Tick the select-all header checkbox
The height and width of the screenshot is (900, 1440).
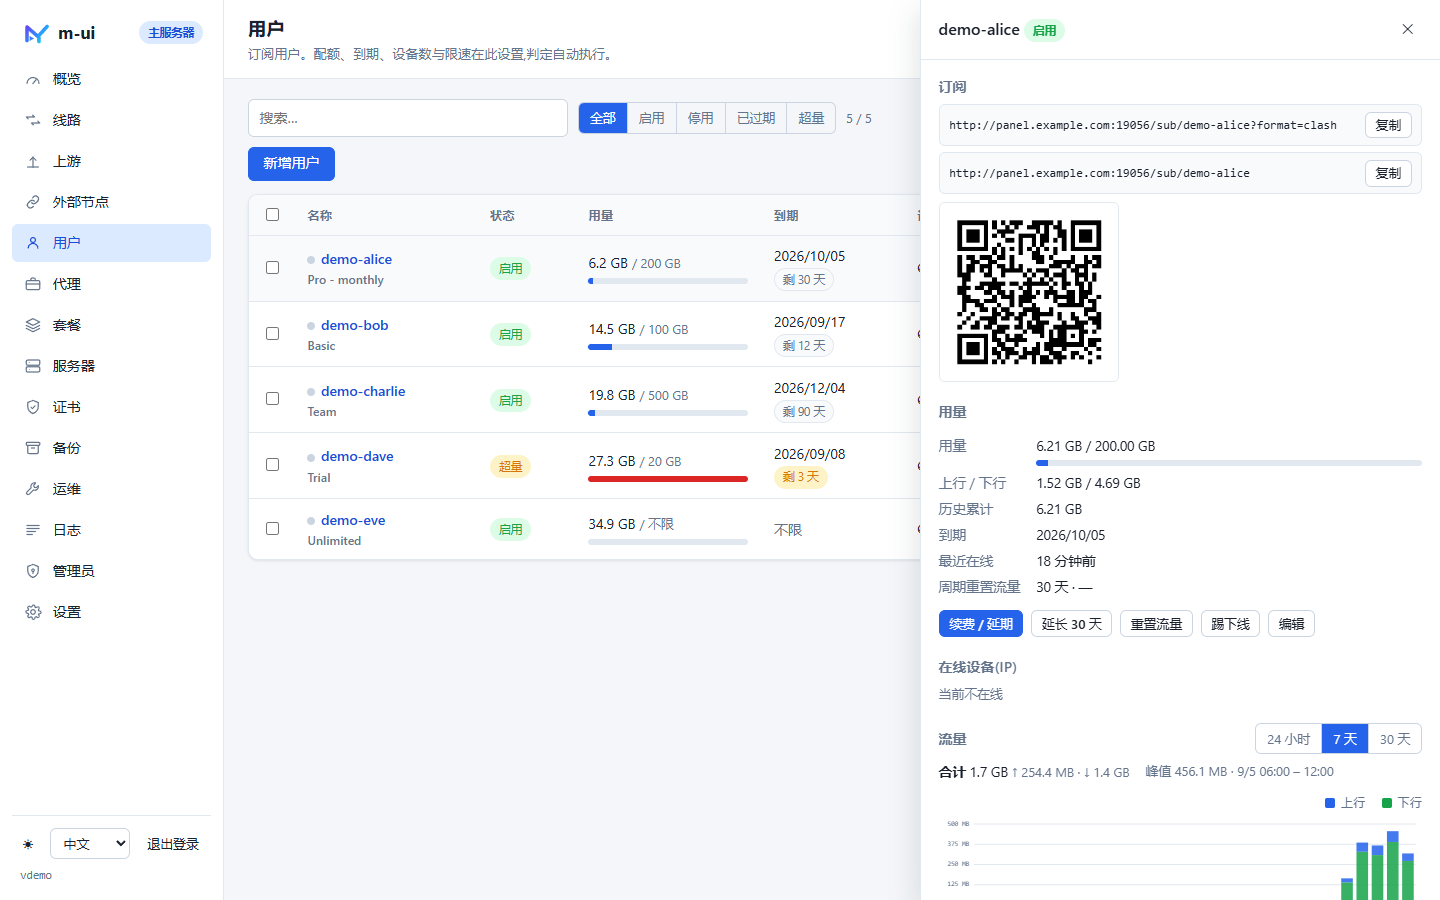point(272,214)
